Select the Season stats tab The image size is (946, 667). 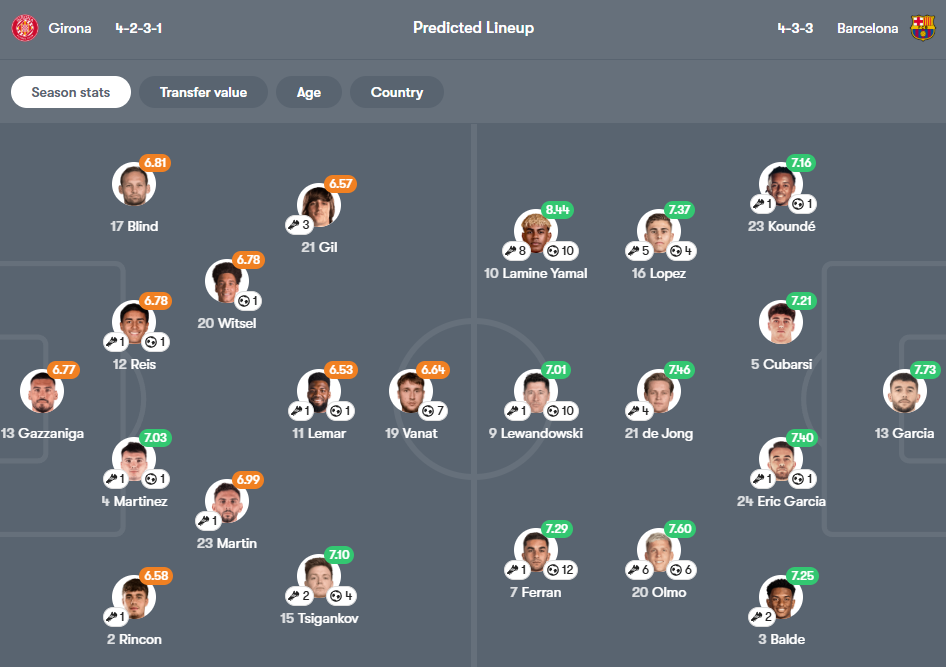[x=71, y=92]
